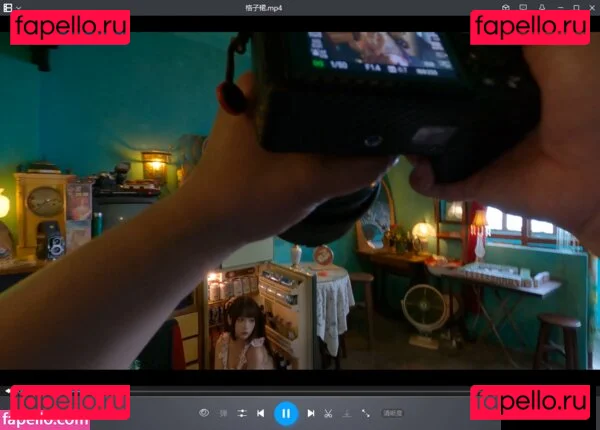The height and width of the screenshot is (430, 600).
Task: Maximize the player window
Action: (x=576, y=7)
